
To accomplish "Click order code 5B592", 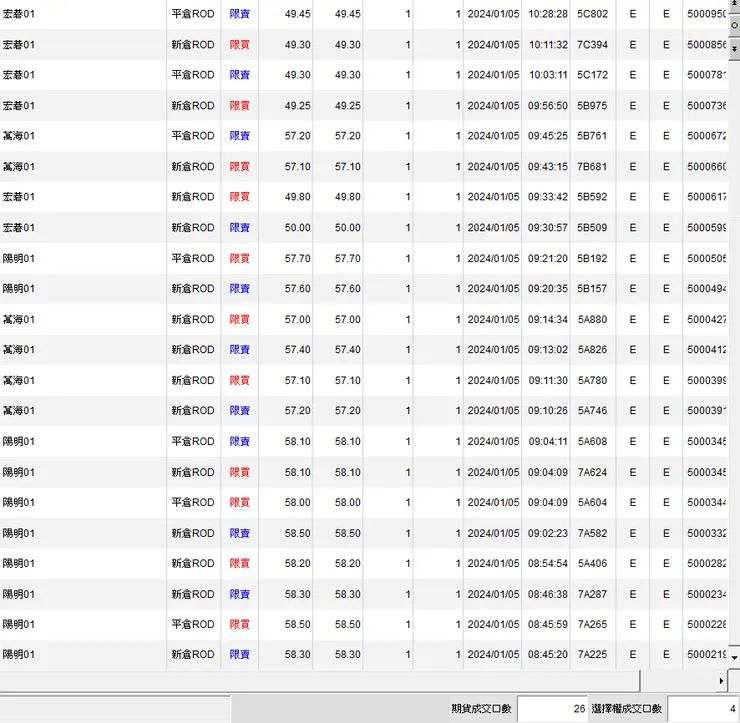I will pos(592,197).
